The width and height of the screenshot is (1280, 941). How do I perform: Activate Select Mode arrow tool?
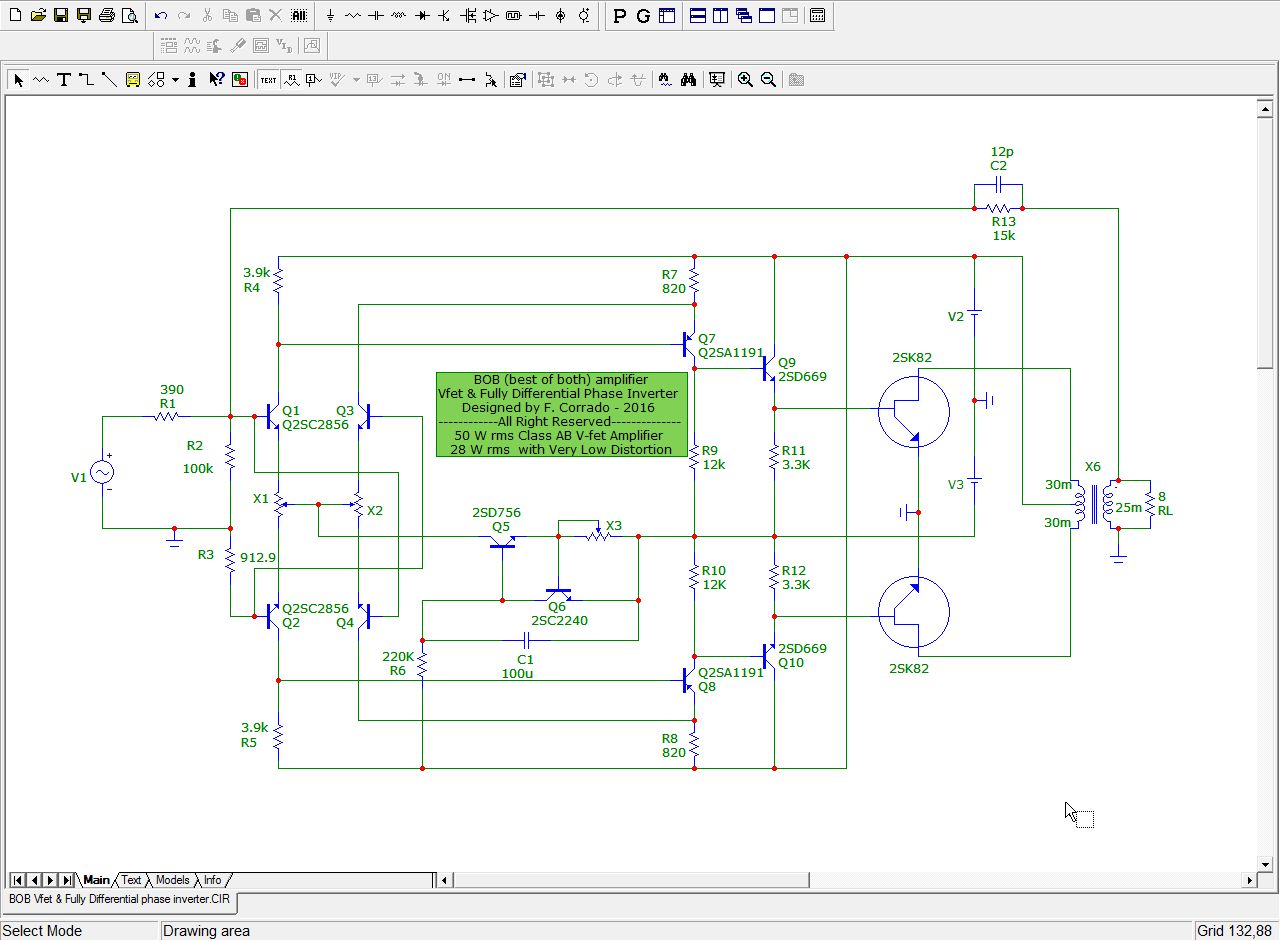tap(18, 80)
